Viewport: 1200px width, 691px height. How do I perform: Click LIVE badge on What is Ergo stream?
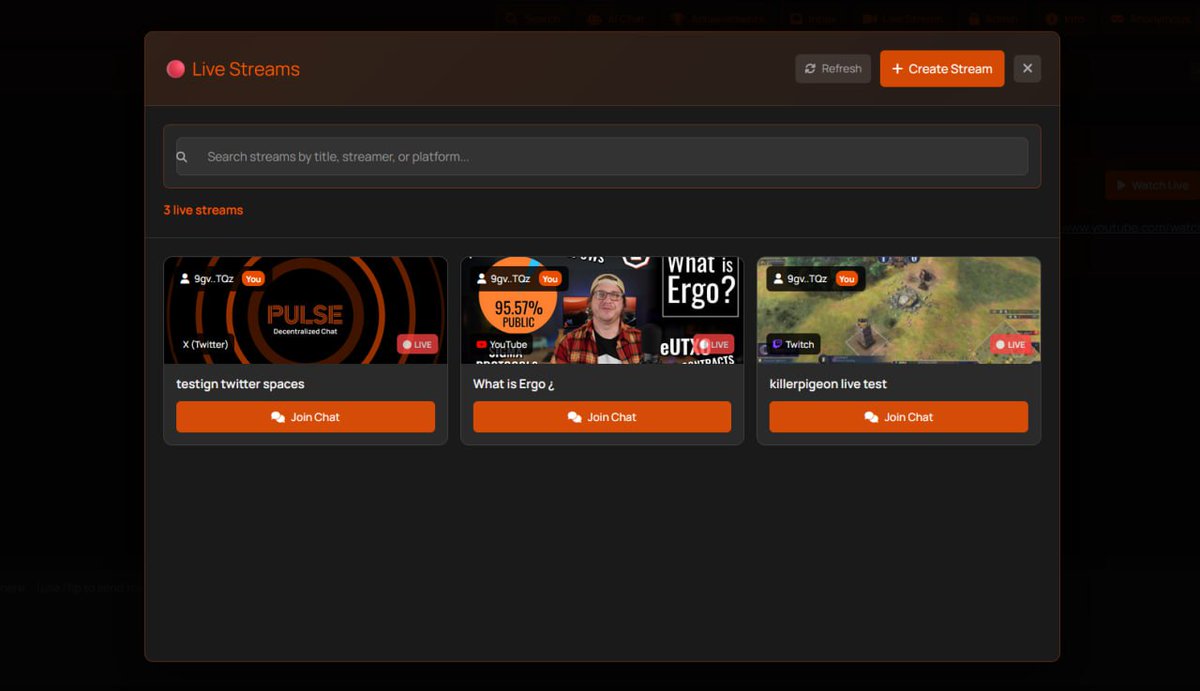pyautogui.click(x=714, y=345)
